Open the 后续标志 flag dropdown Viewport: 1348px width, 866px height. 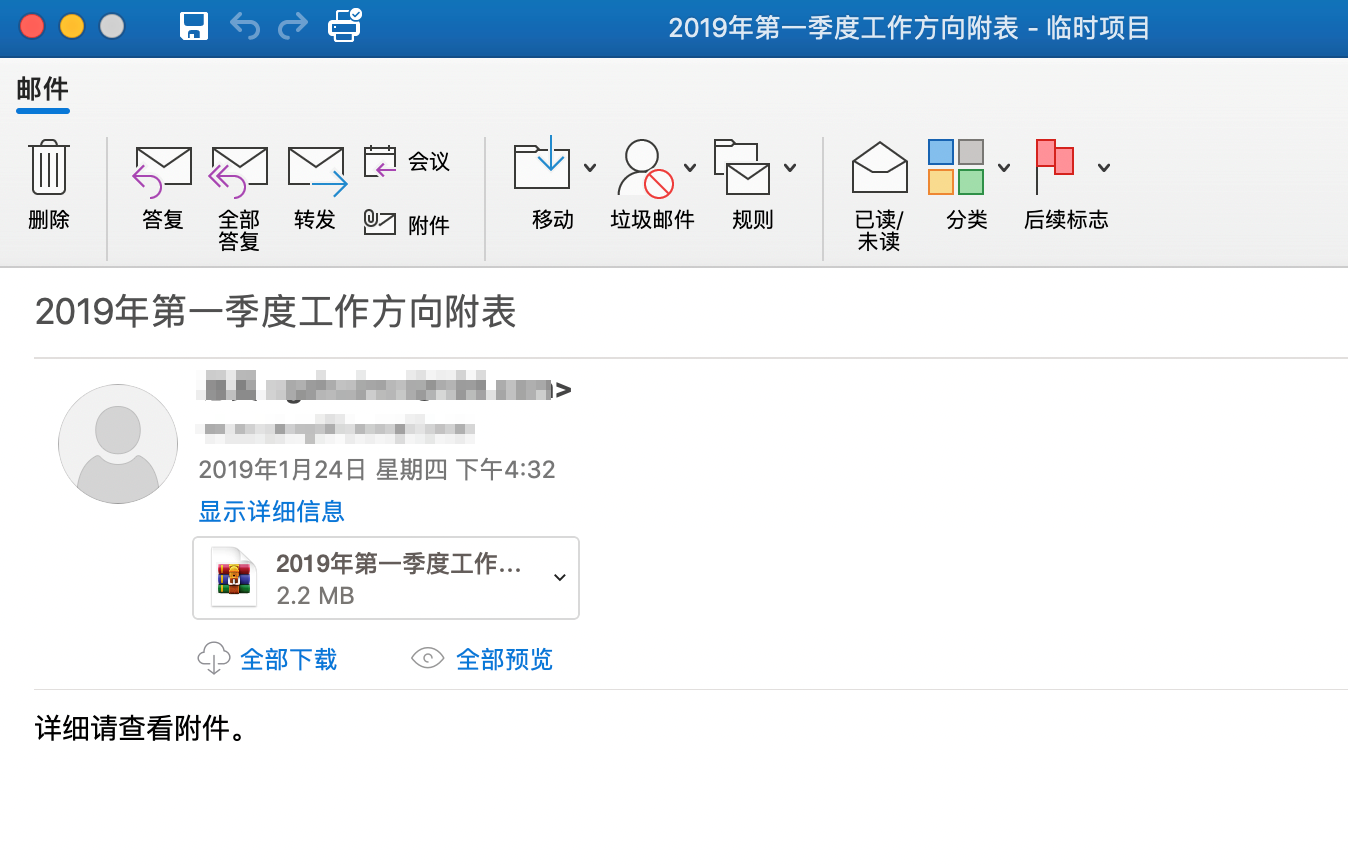1104,168
